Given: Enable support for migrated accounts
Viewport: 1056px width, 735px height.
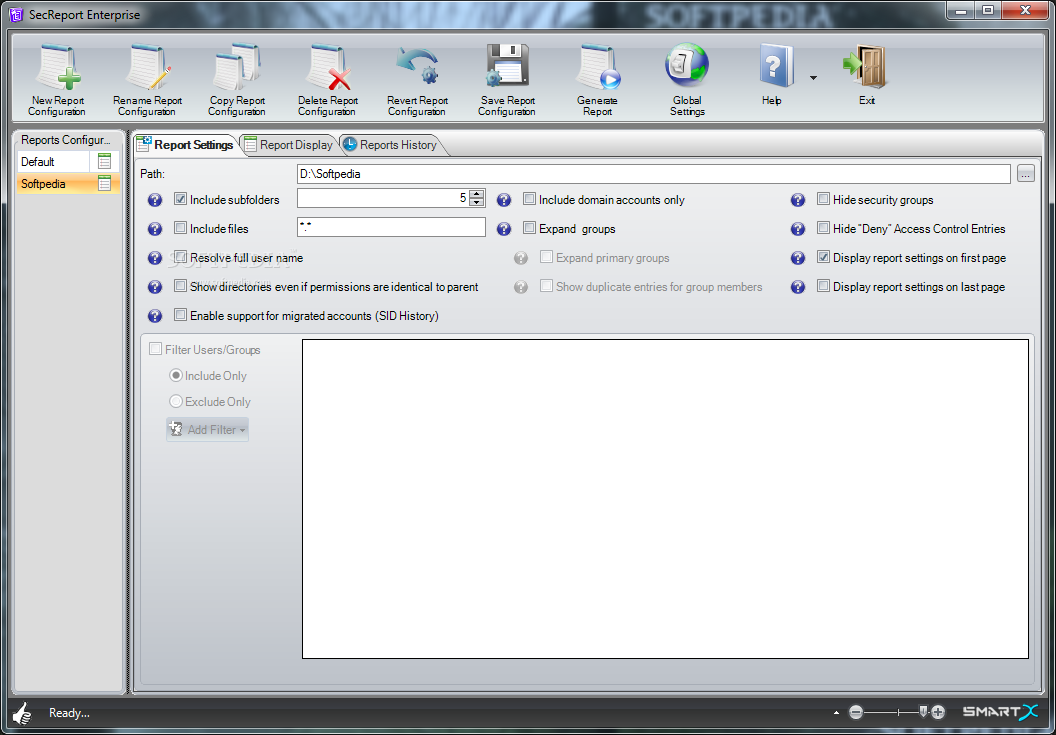Looking at the screenshot, I should tap(180, 315).
